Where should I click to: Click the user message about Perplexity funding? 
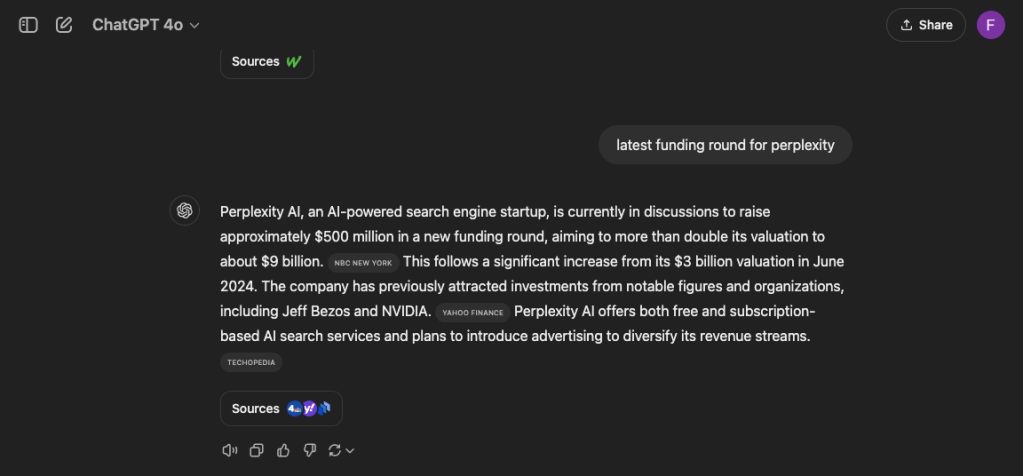(725, 145)
